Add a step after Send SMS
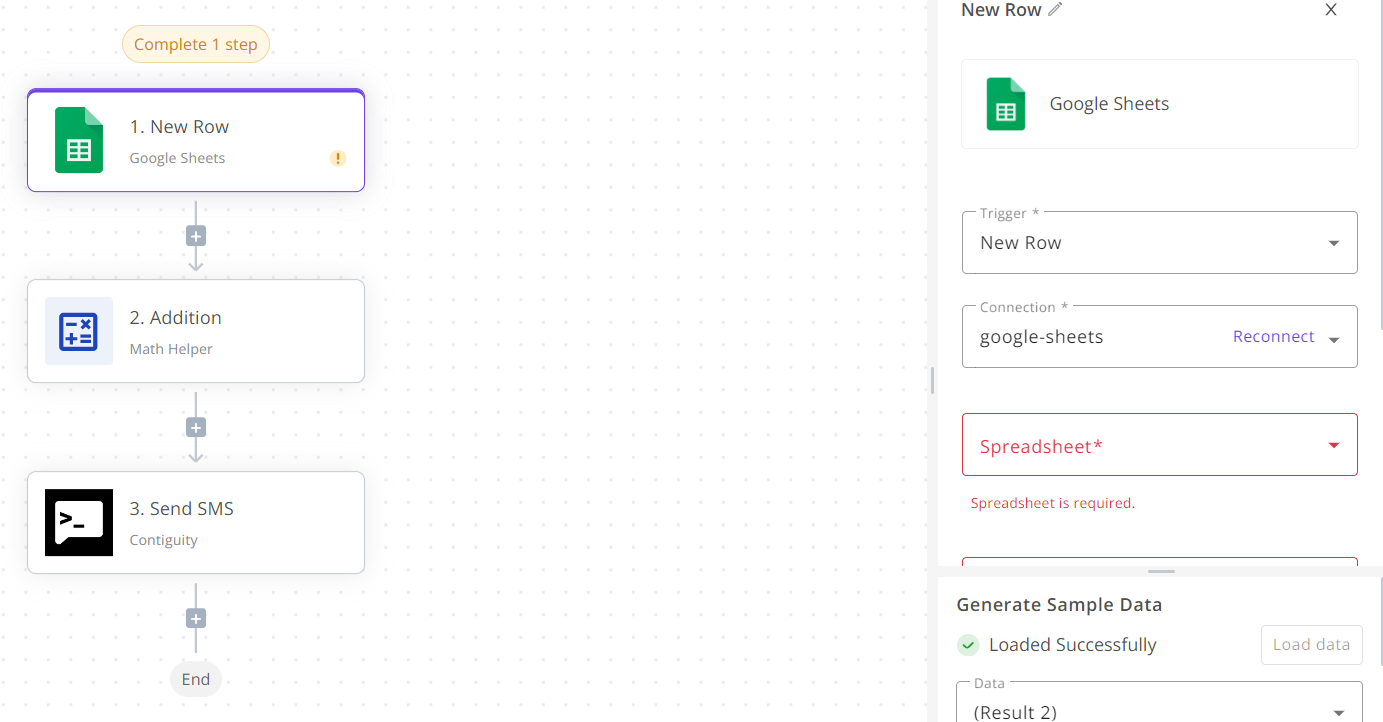 pos(196,618)
